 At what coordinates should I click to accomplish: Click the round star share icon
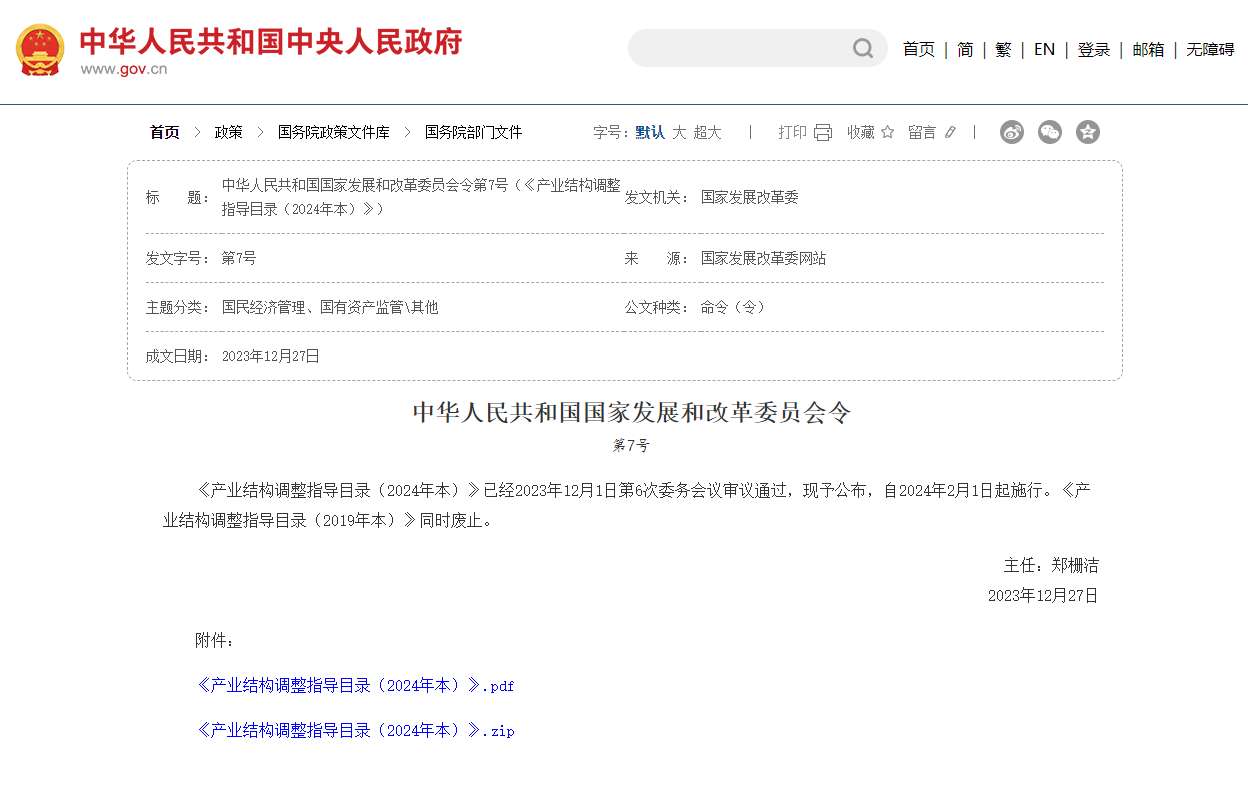point(1088,132)
